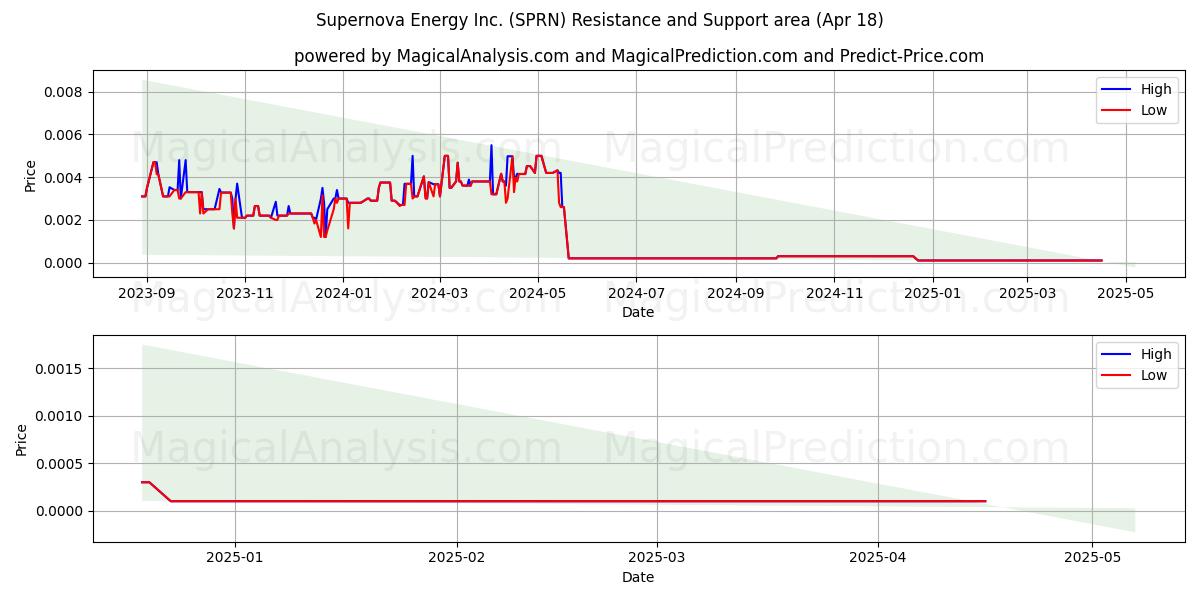Click the '2025-02' x-axis label in the bottom chart
Image resolution: width=1200 pixels, height=600 pixels.
[457, 558]
